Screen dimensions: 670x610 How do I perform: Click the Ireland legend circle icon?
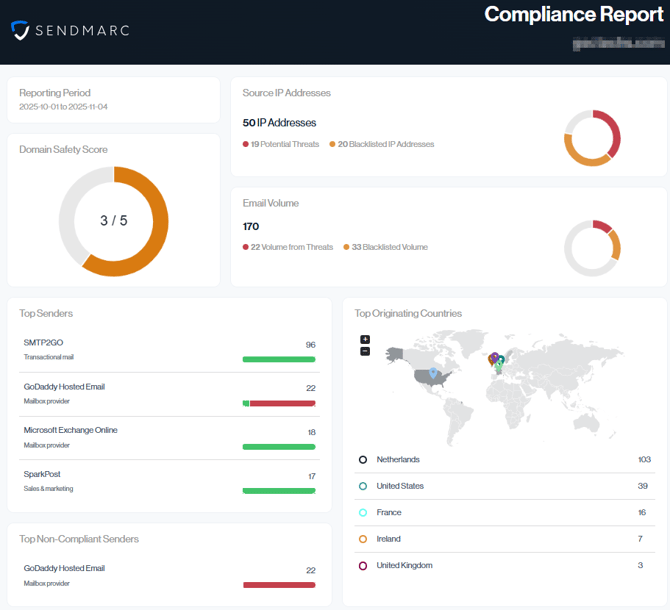363,539
